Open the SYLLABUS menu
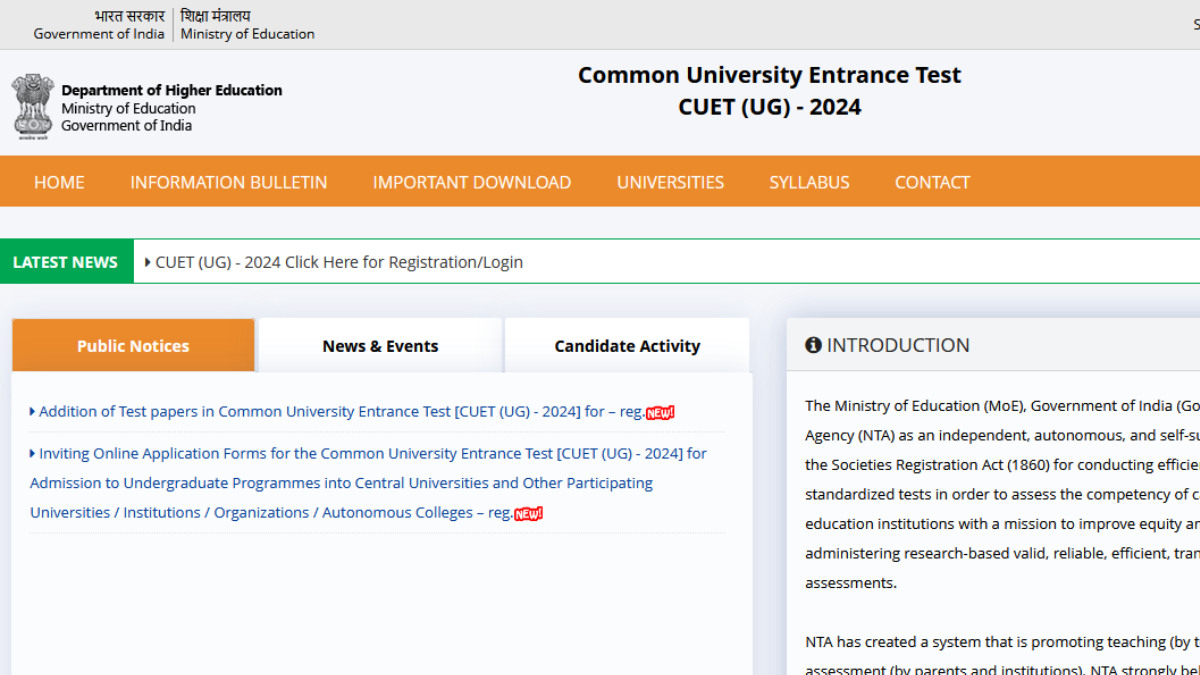Image resolution: width=1200 pixels, height=675 pixels. (809, 182)
